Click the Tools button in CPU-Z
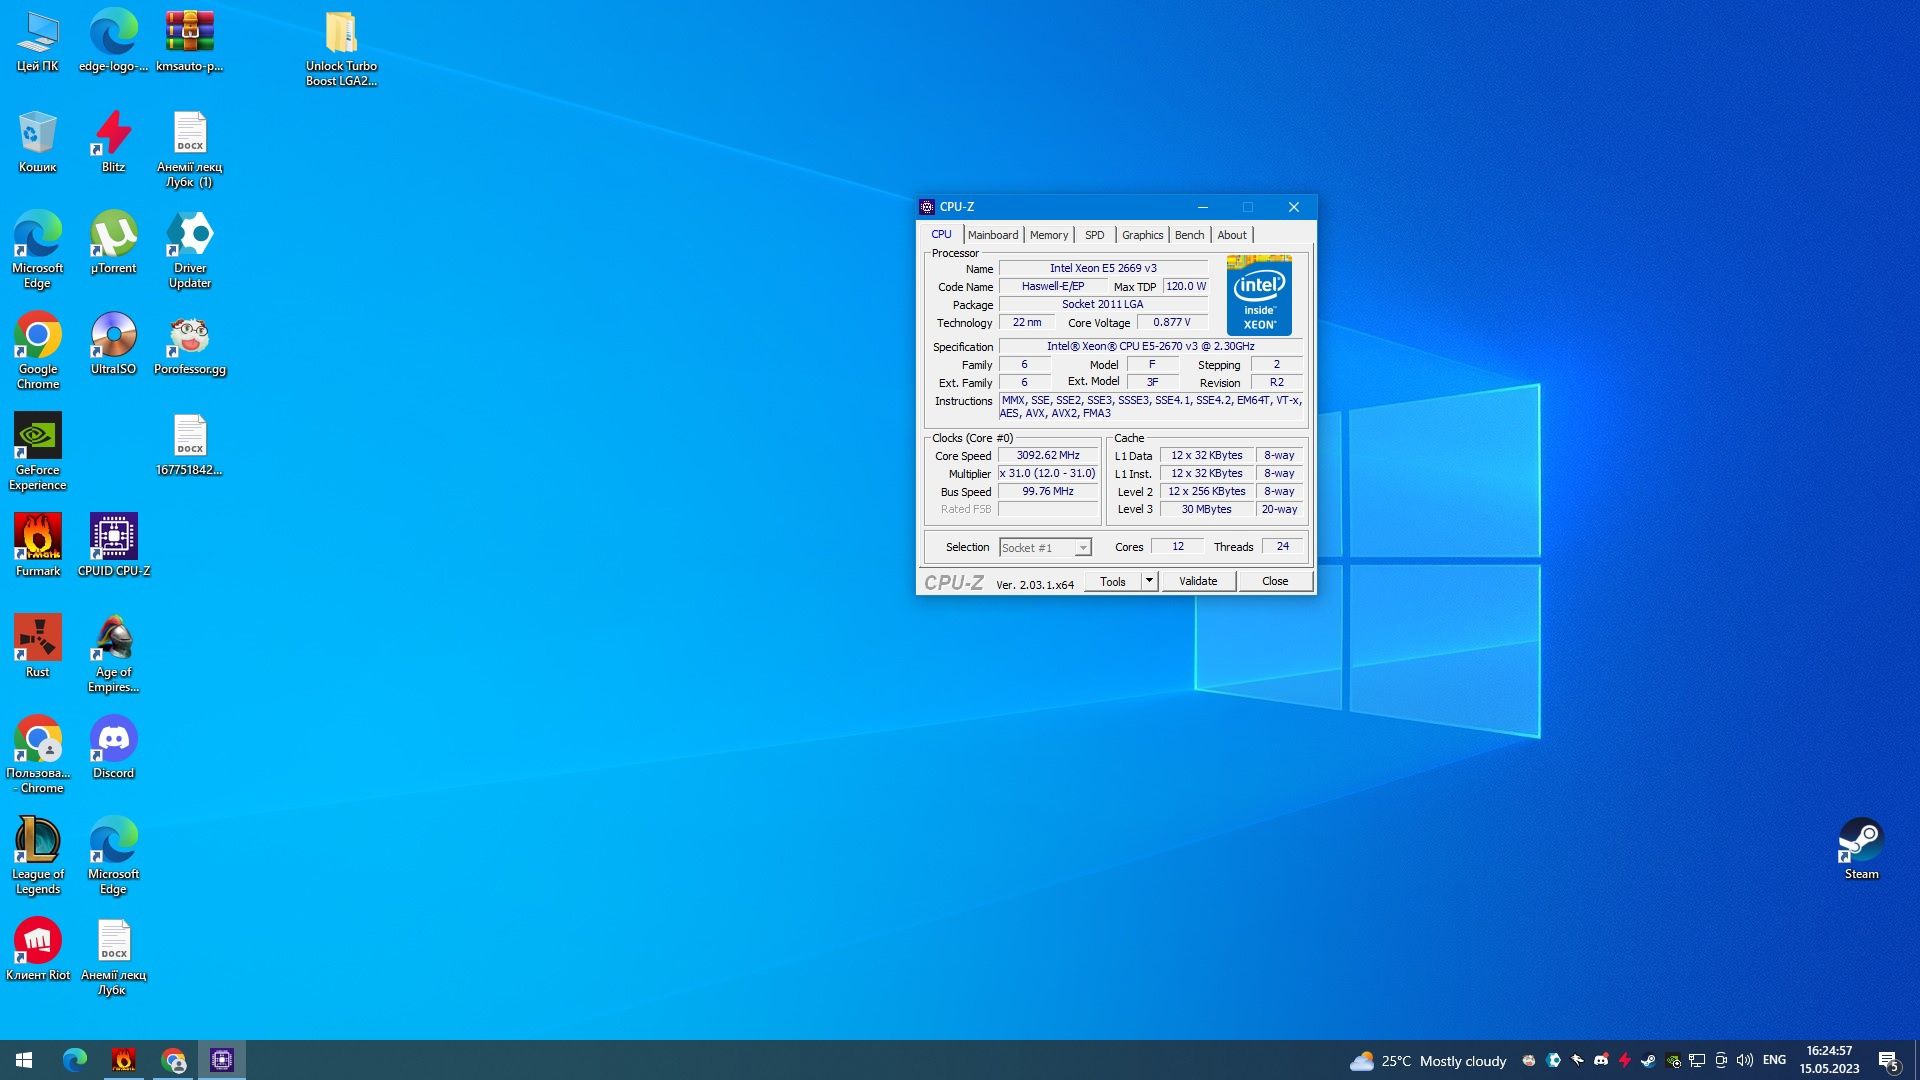This screenshot has width=1920, height=1080. point(1112,581)
